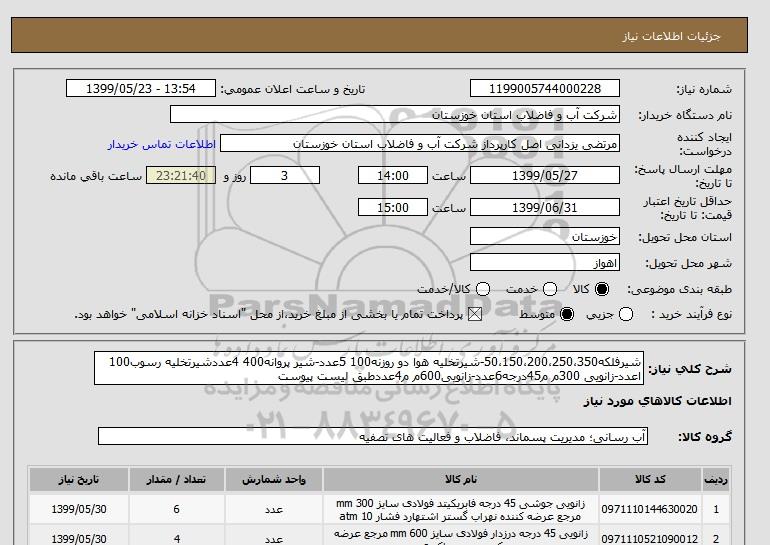This screenshot has width=770, height=545.
Task: Click product code 0971110144630020
Action: [x=649, y=509]
